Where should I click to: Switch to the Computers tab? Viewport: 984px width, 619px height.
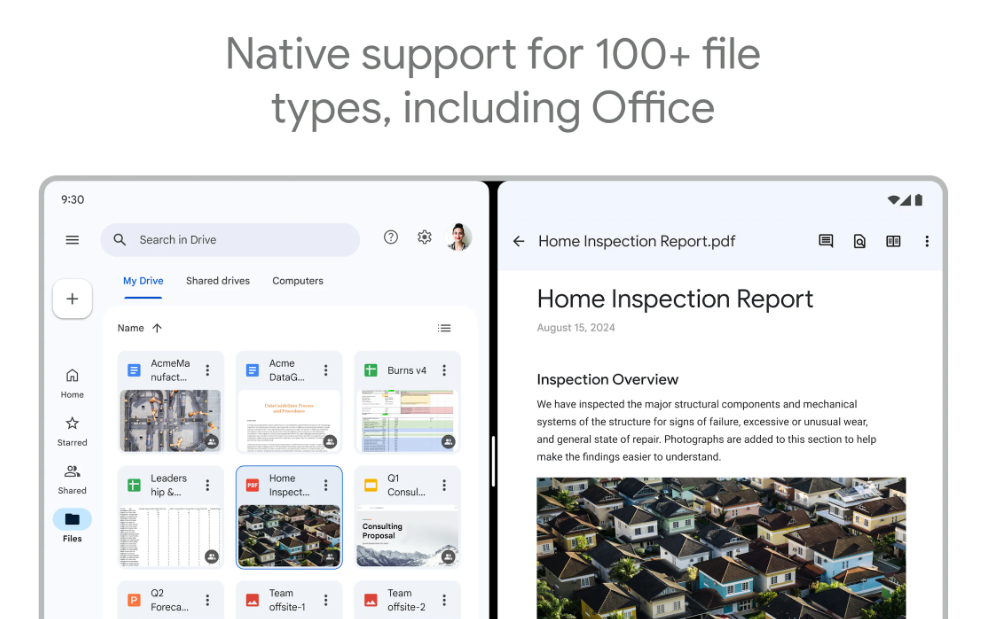click(x=297, y=281)
